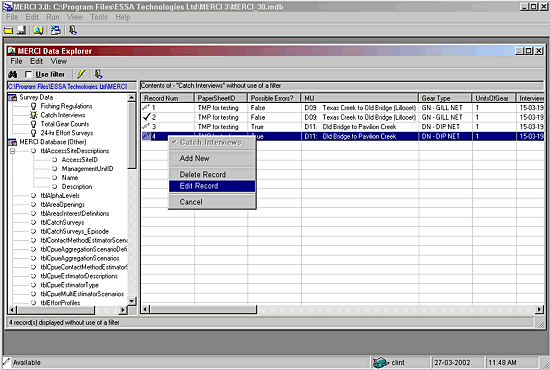Screen dimensions: 550x370
Task: Click the icon right of lightning bolt
Action: [x=99, y=74]
